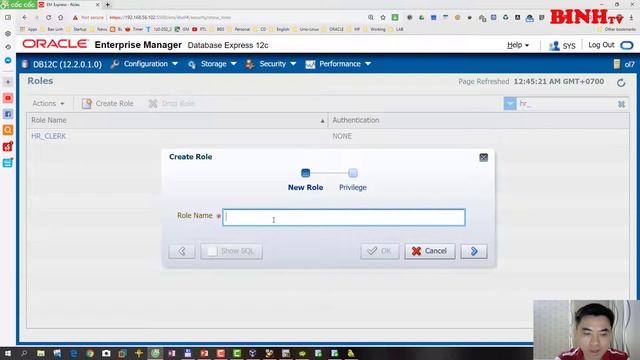Image resolution: width=640 pixels, height=360 pixels.
Task: Expand the Help dropdown
Action: (x=518, y=45)
